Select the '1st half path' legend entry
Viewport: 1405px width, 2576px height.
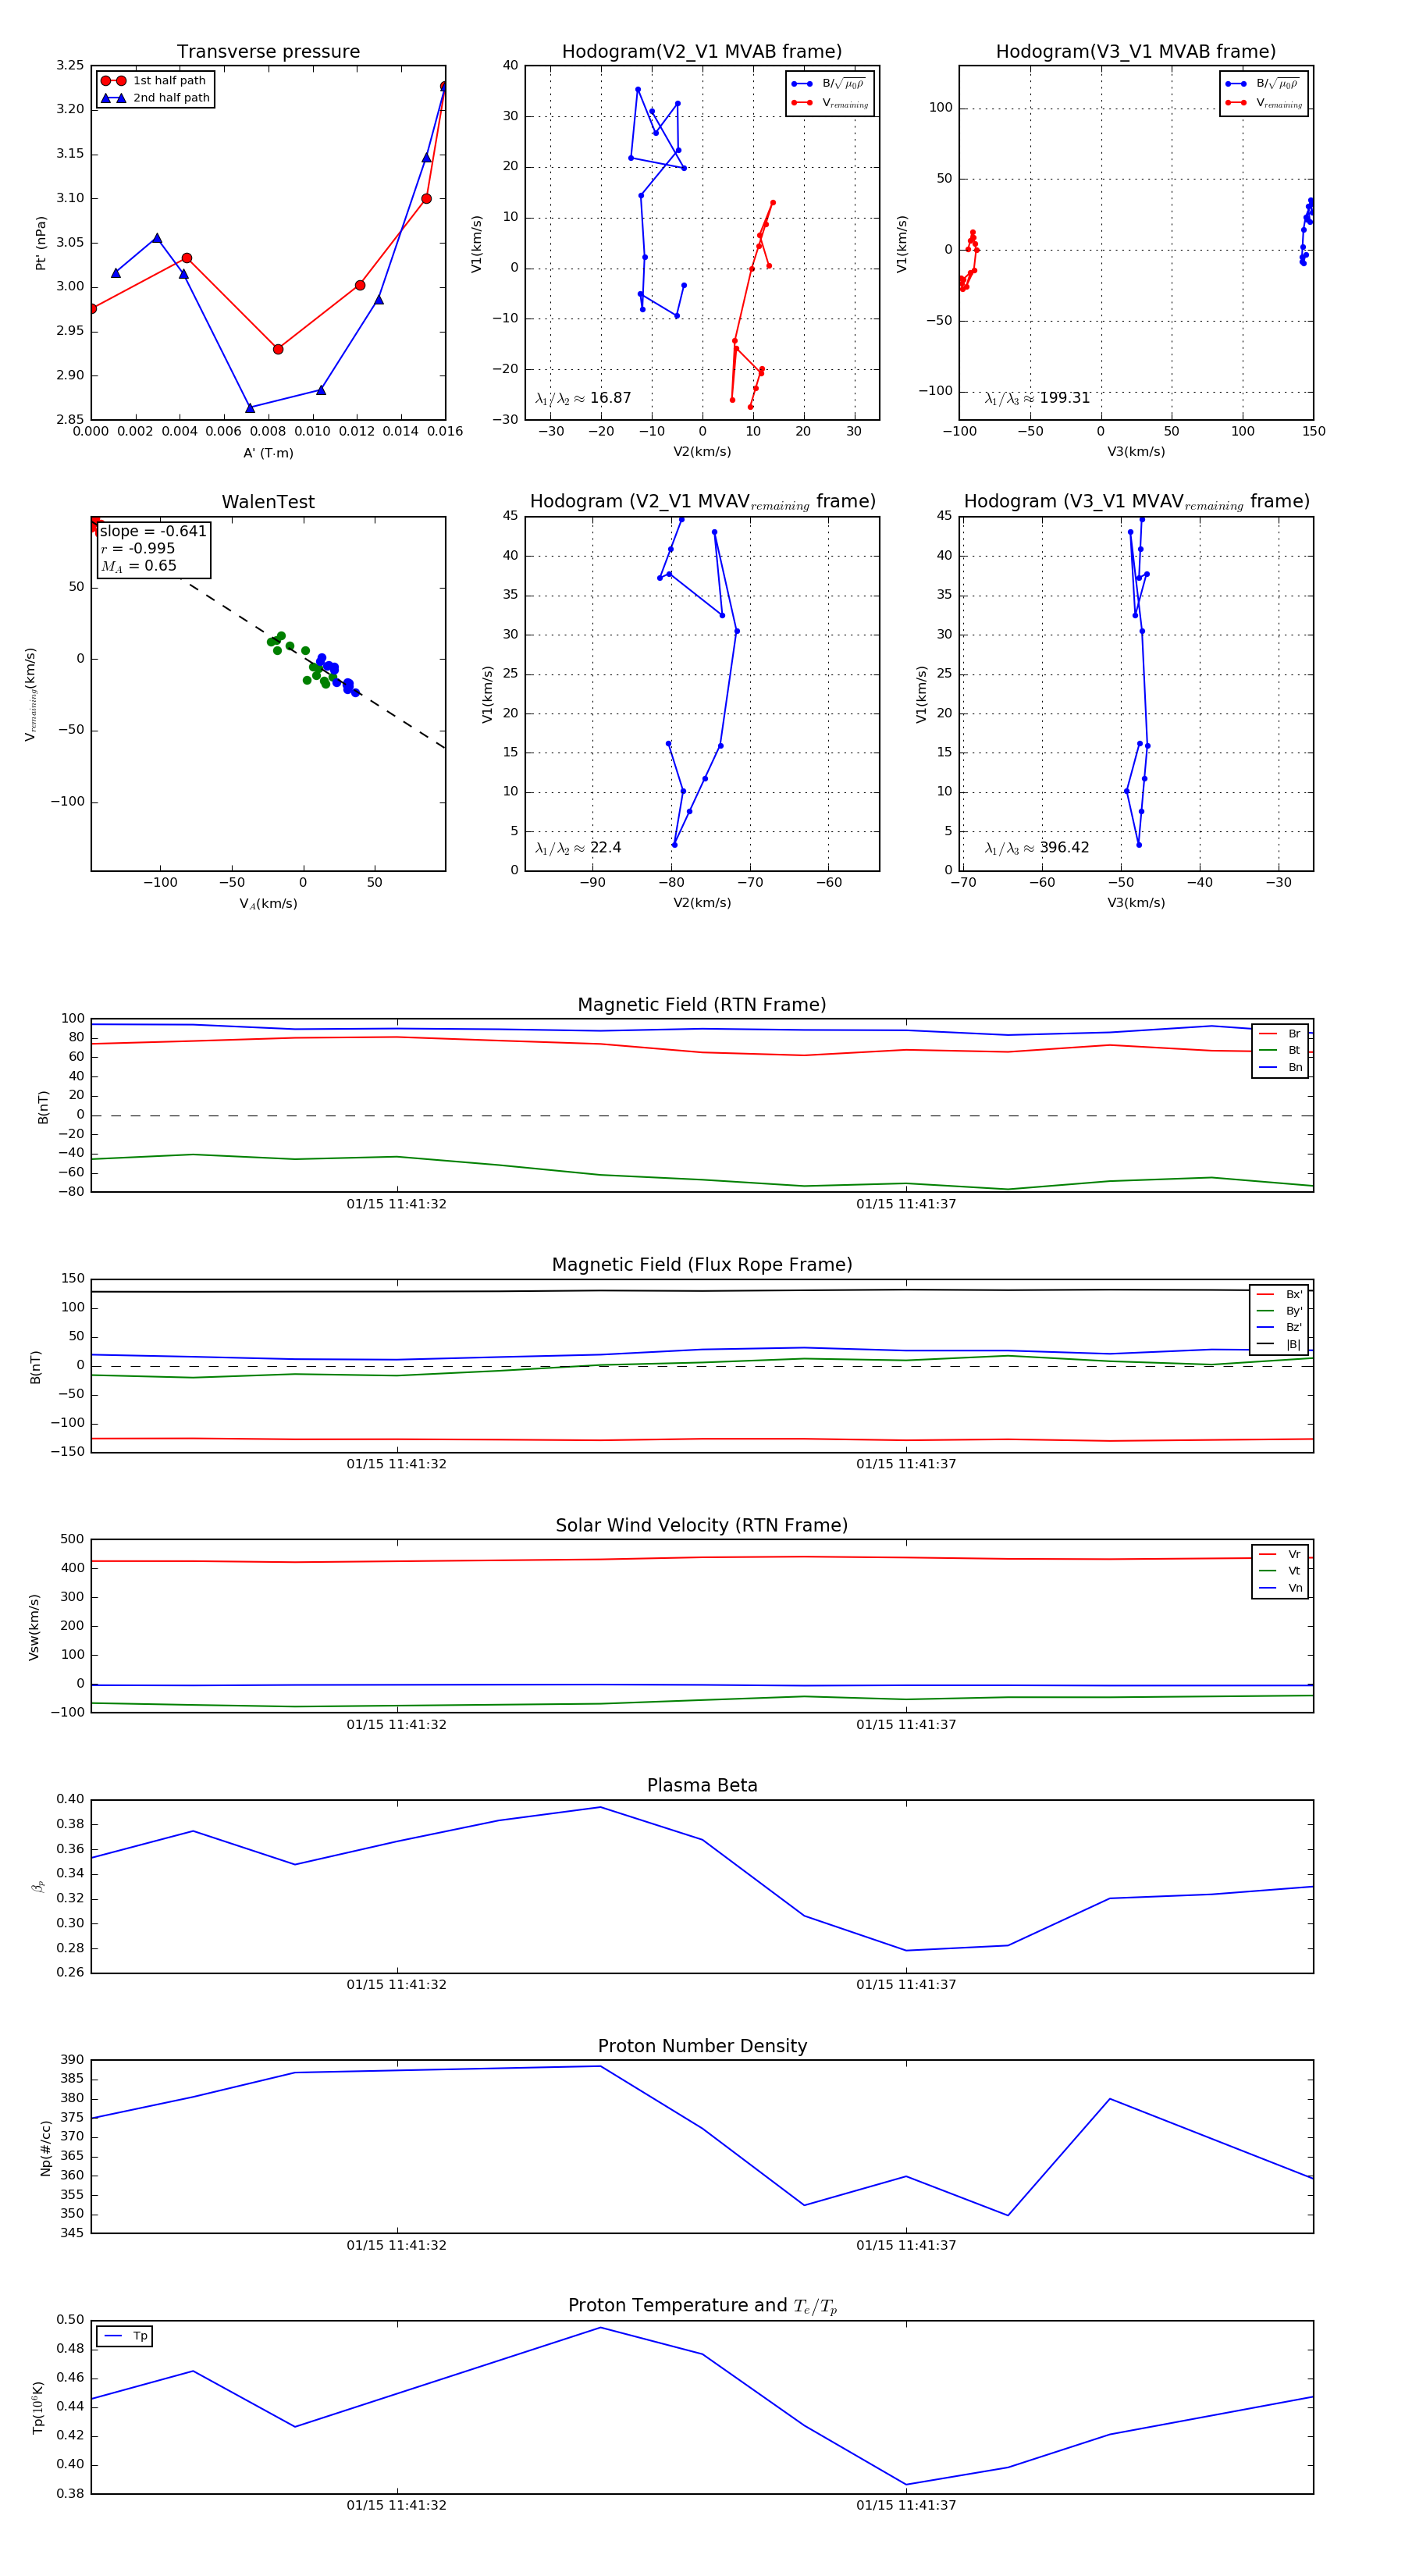(x=154, y=81)
